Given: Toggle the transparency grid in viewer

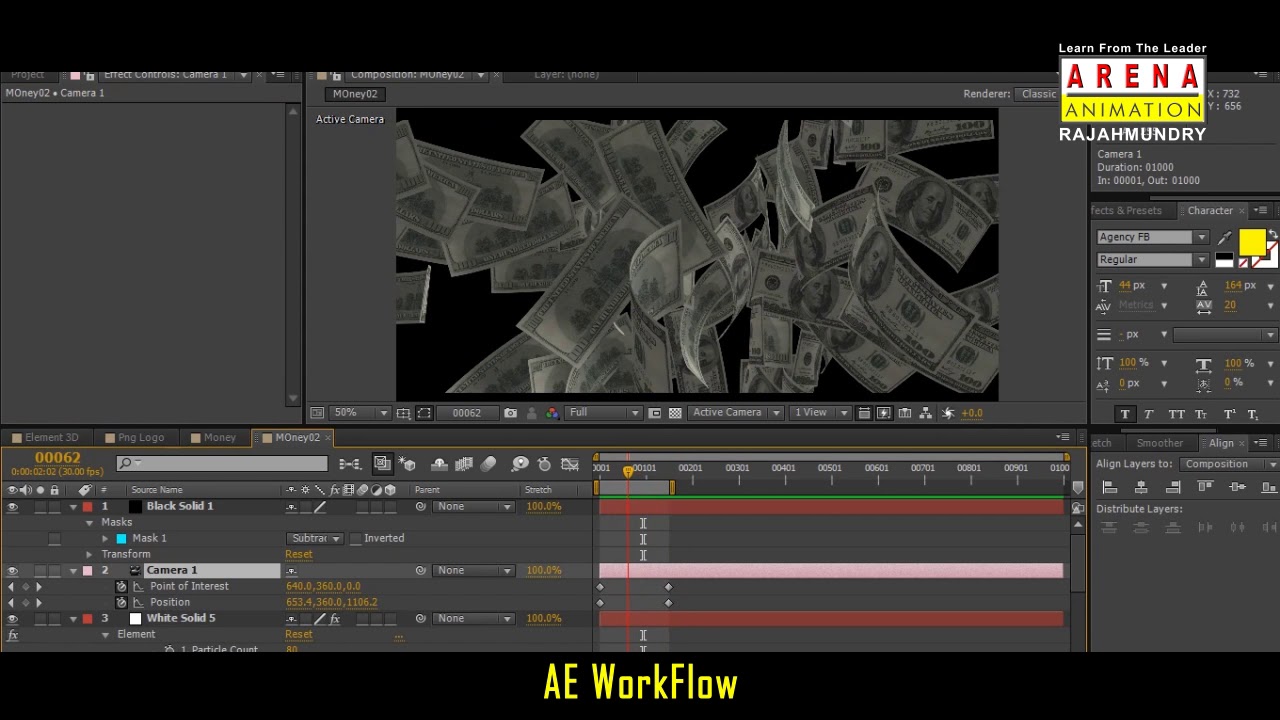Looking at the screenshot, I should tap(675, 413).
